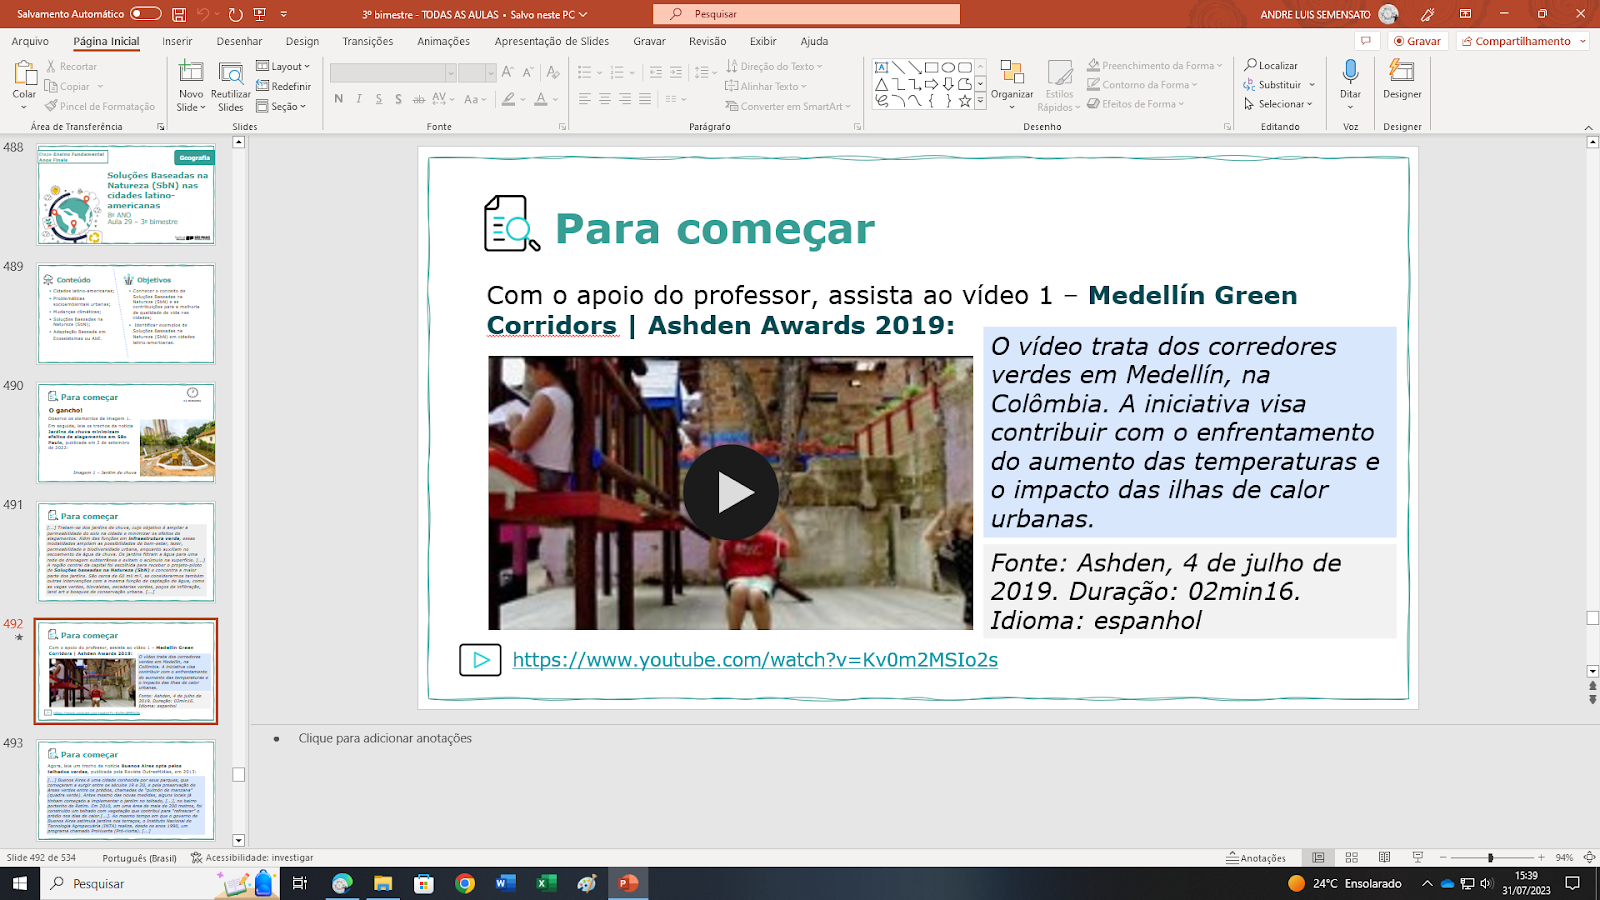The width and height of the screenshot is (1600, 900).
Task: Open Animações tab
Action: click(443, 41)
